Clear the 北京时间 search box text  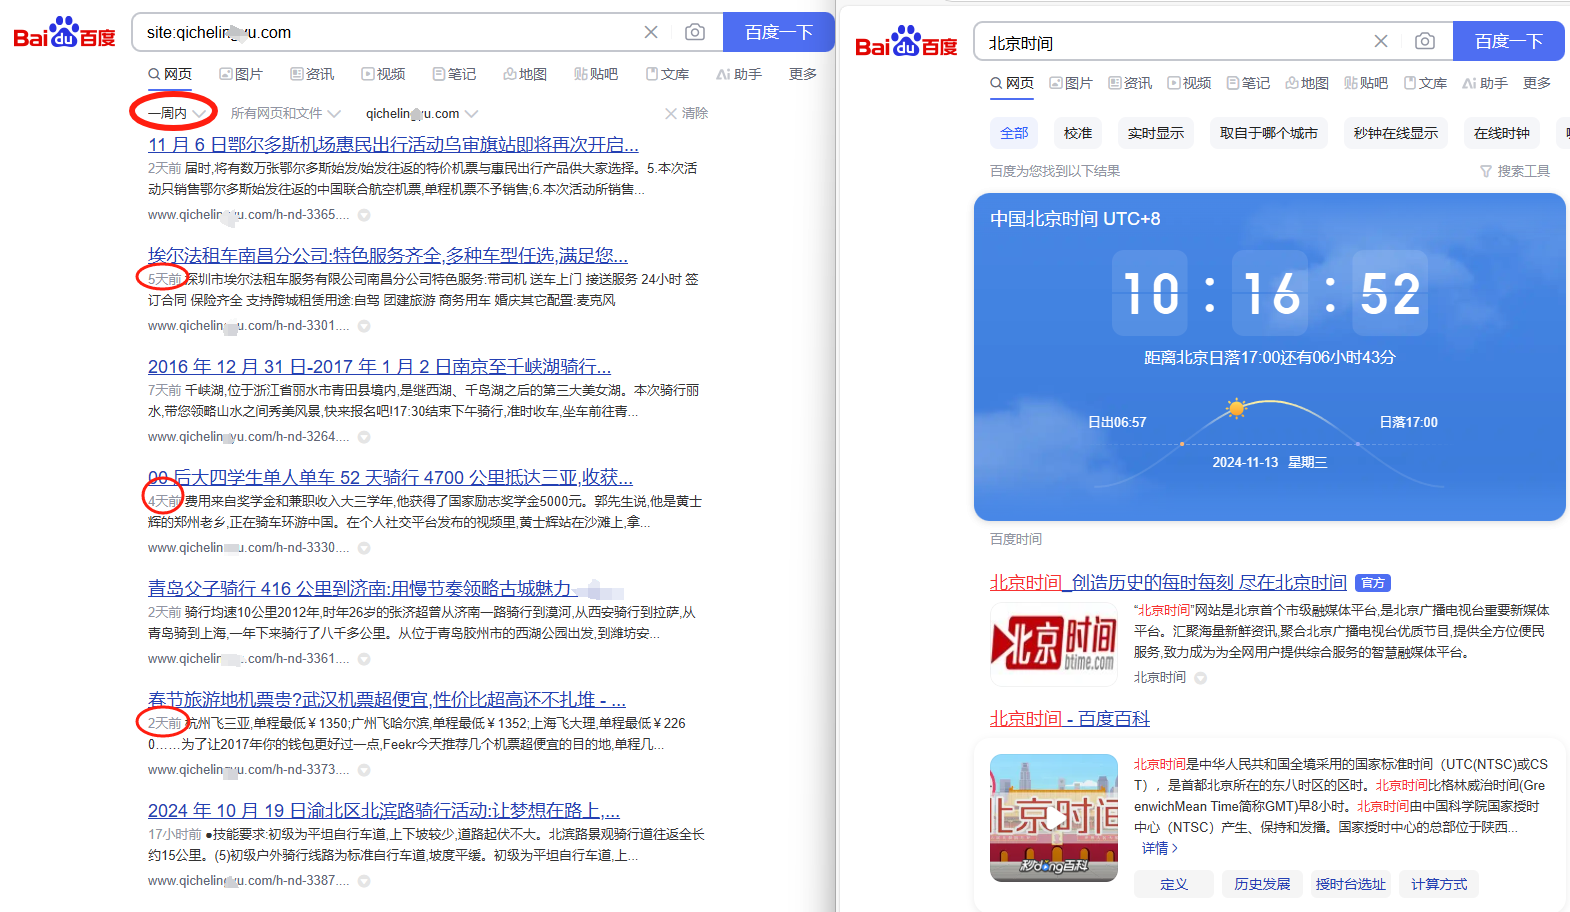1381,41
